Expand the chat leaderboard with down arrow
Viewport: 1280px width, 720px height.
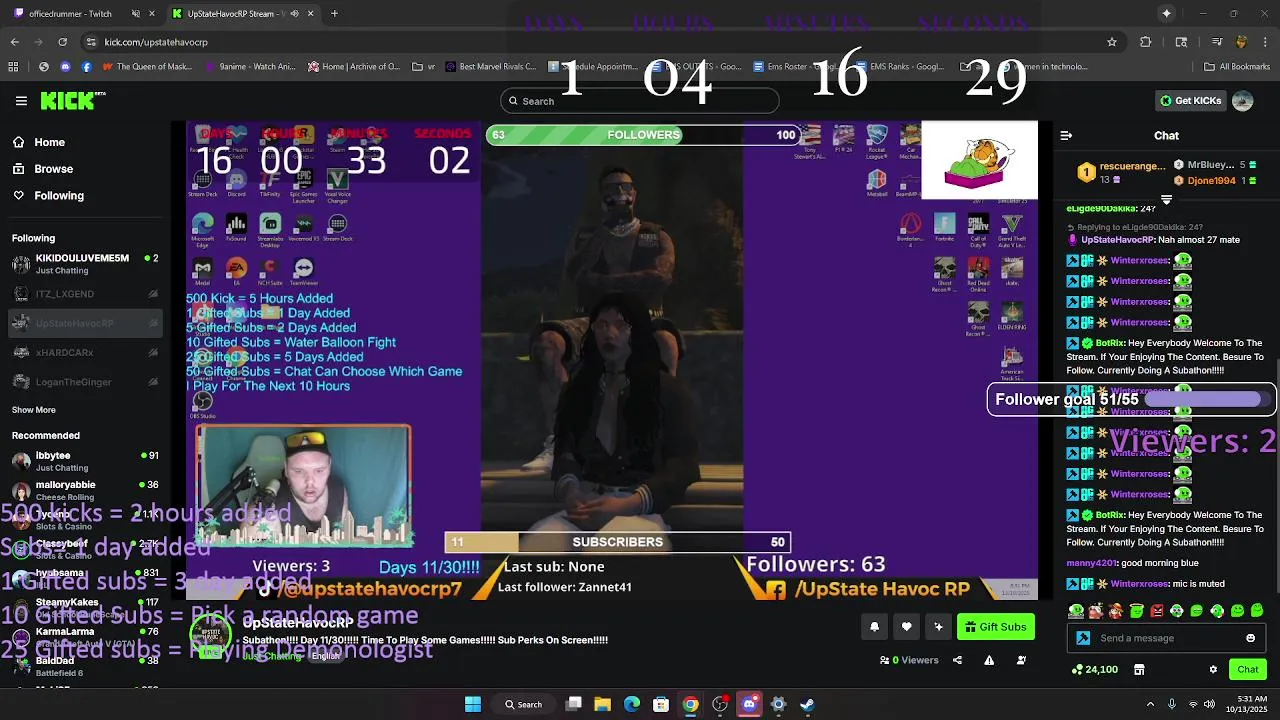pyautogui.click(x=1166, y=200)
